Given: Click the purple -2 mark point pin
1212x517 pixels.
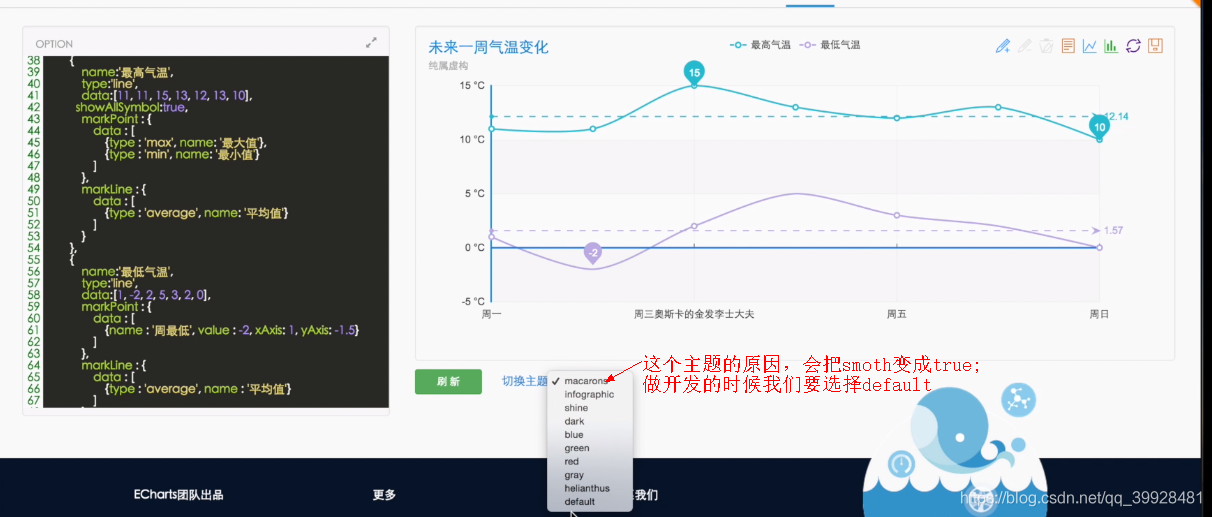Looking at the screenshot, I should click(x=593, y=252).
